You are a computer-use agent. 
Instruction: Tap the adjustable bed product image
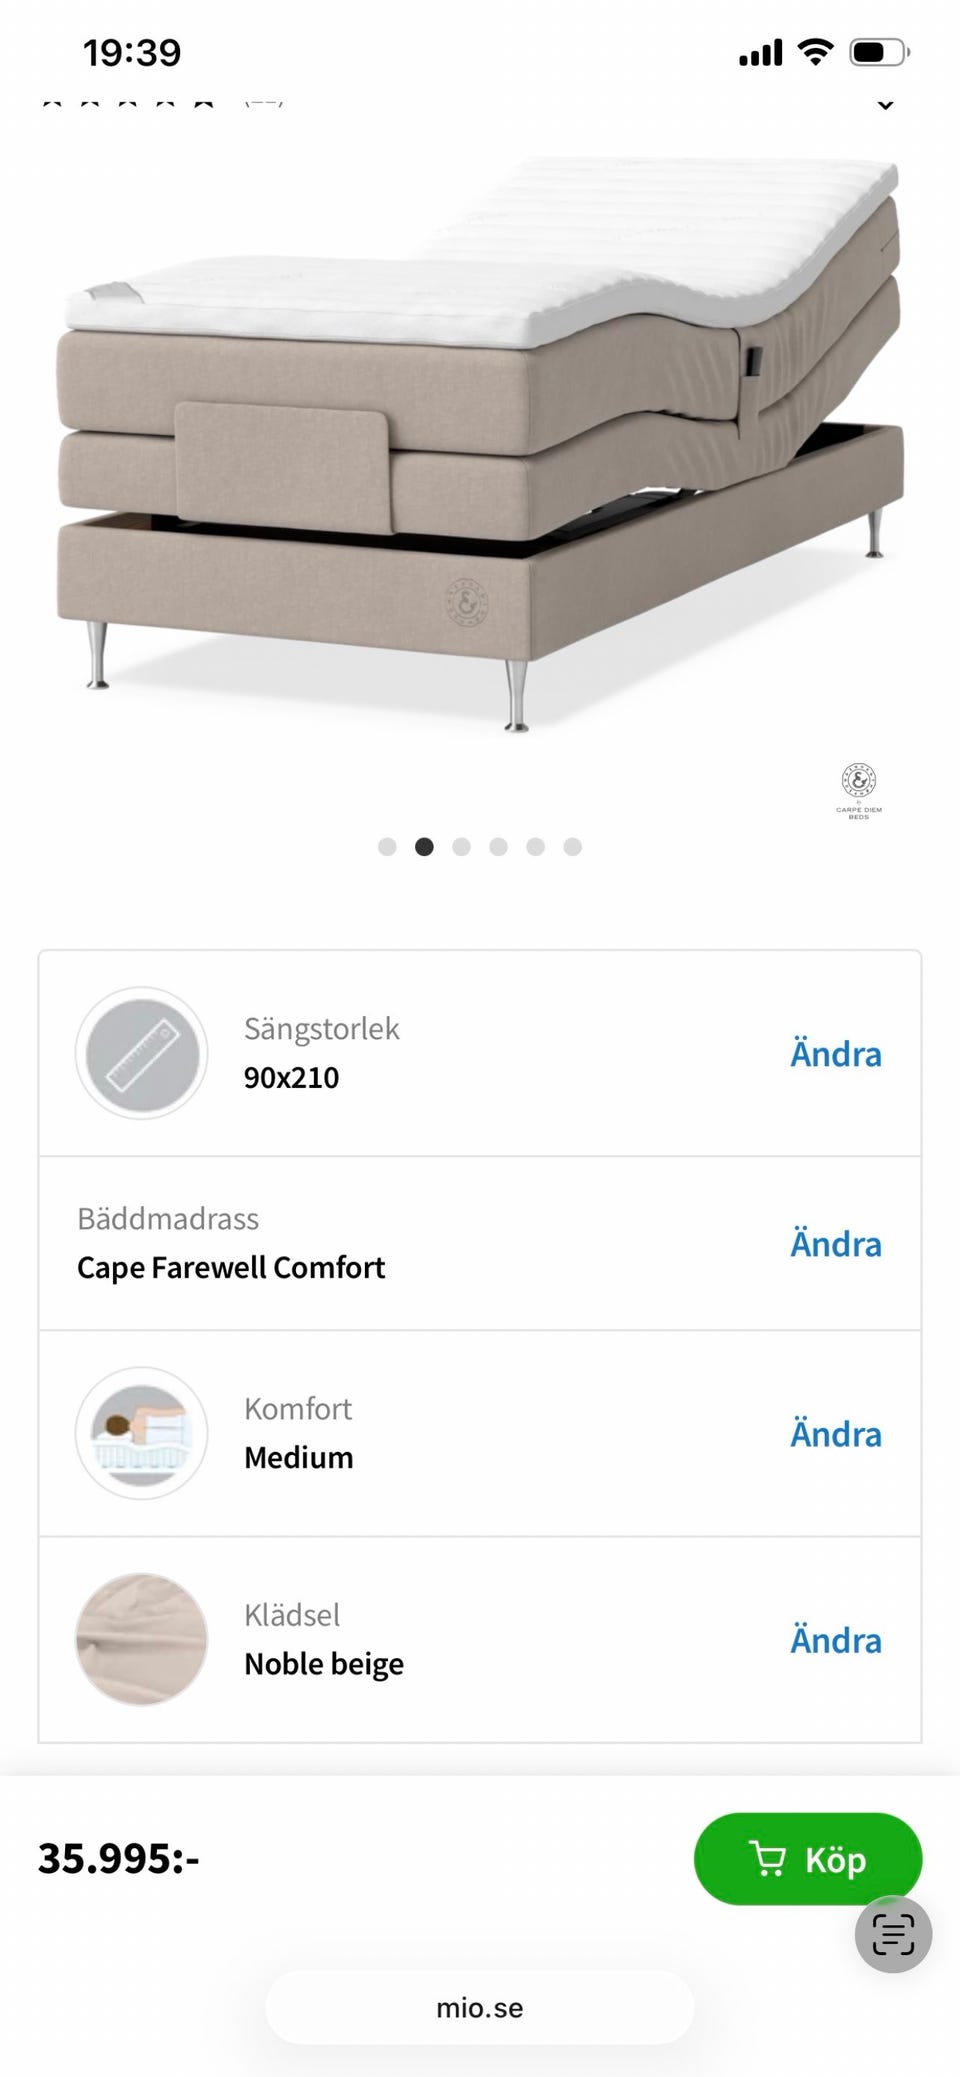pyautogui.click(x=480, y=440)
